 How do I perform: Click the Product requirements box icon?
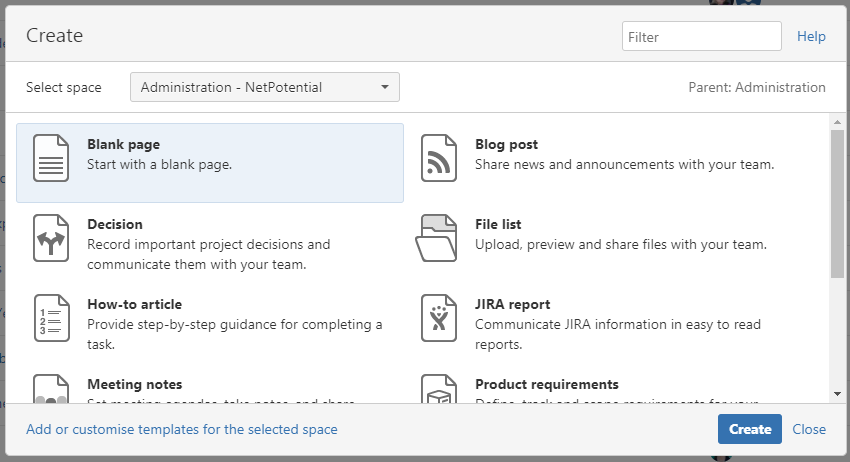click(439, 390)
